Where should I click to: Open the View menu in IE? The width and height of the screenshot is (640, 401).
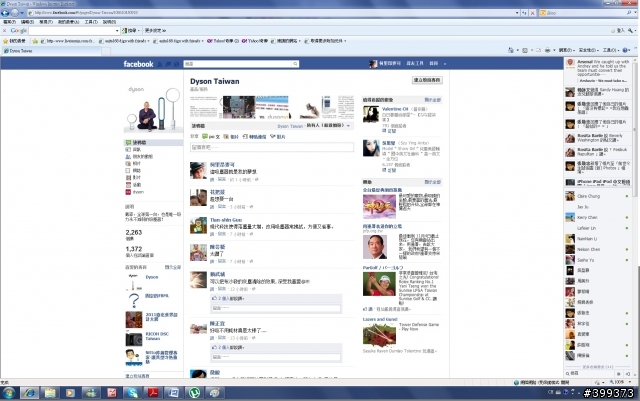point(46,22)
